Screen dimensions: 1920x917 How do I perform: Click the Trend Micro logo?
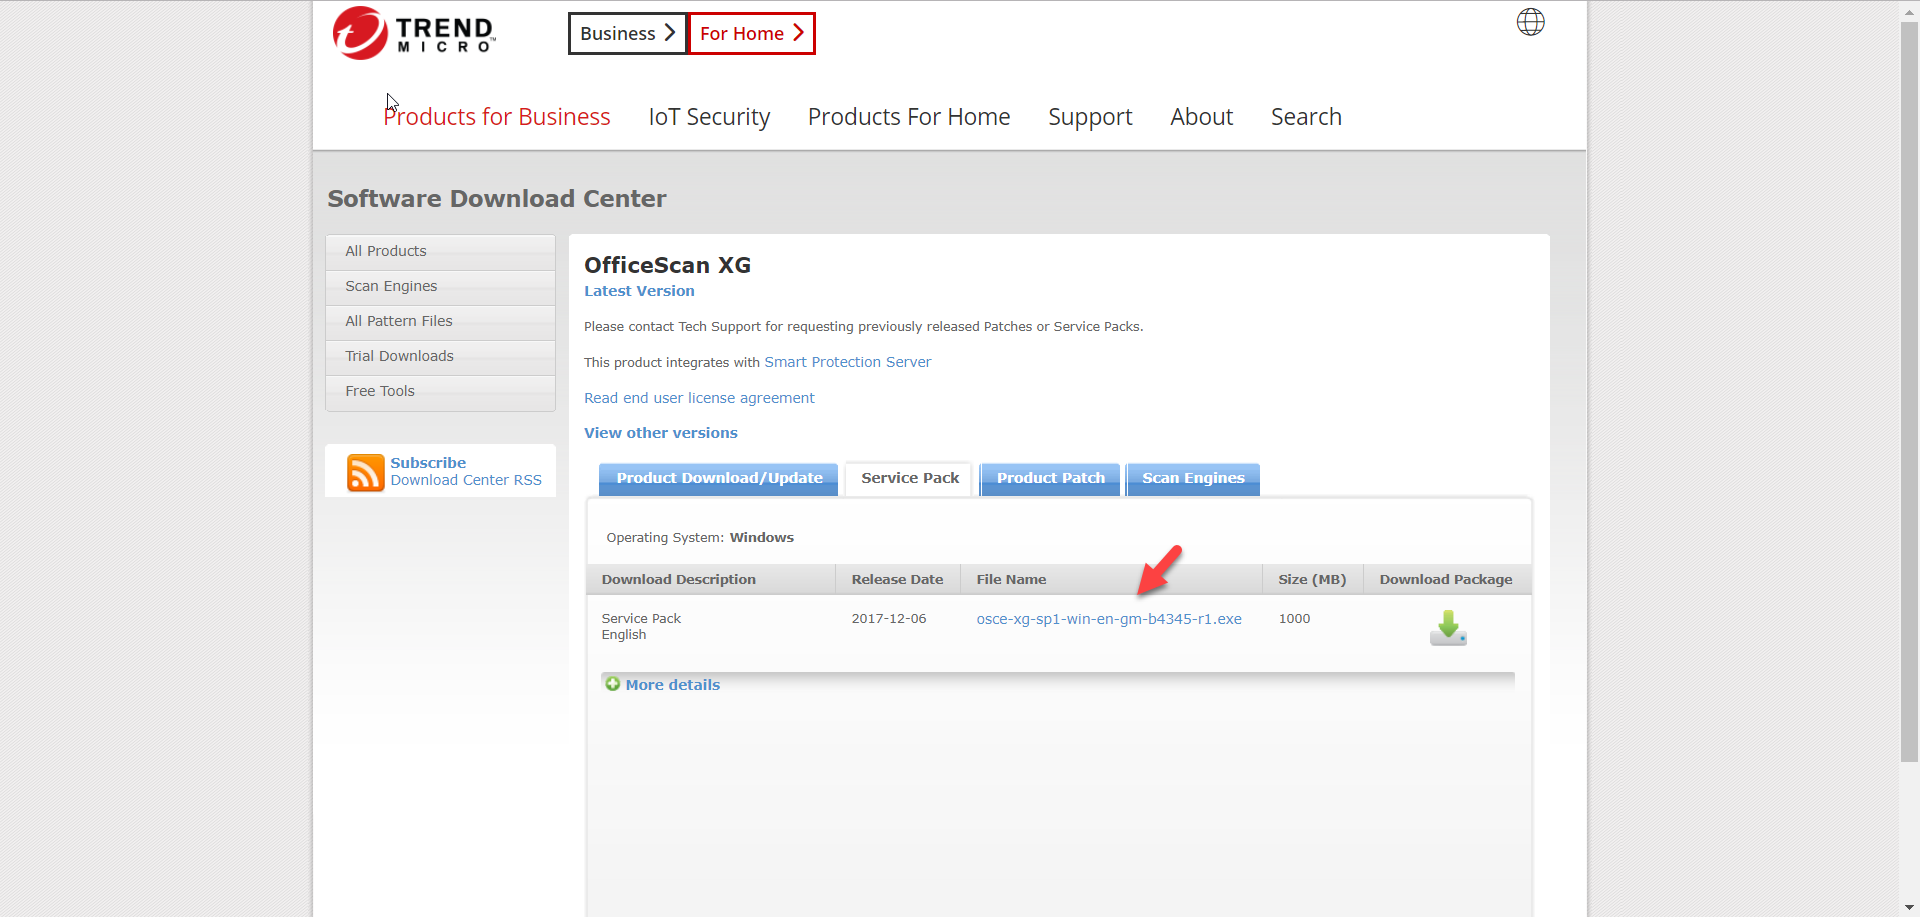[x=414, y=33]
